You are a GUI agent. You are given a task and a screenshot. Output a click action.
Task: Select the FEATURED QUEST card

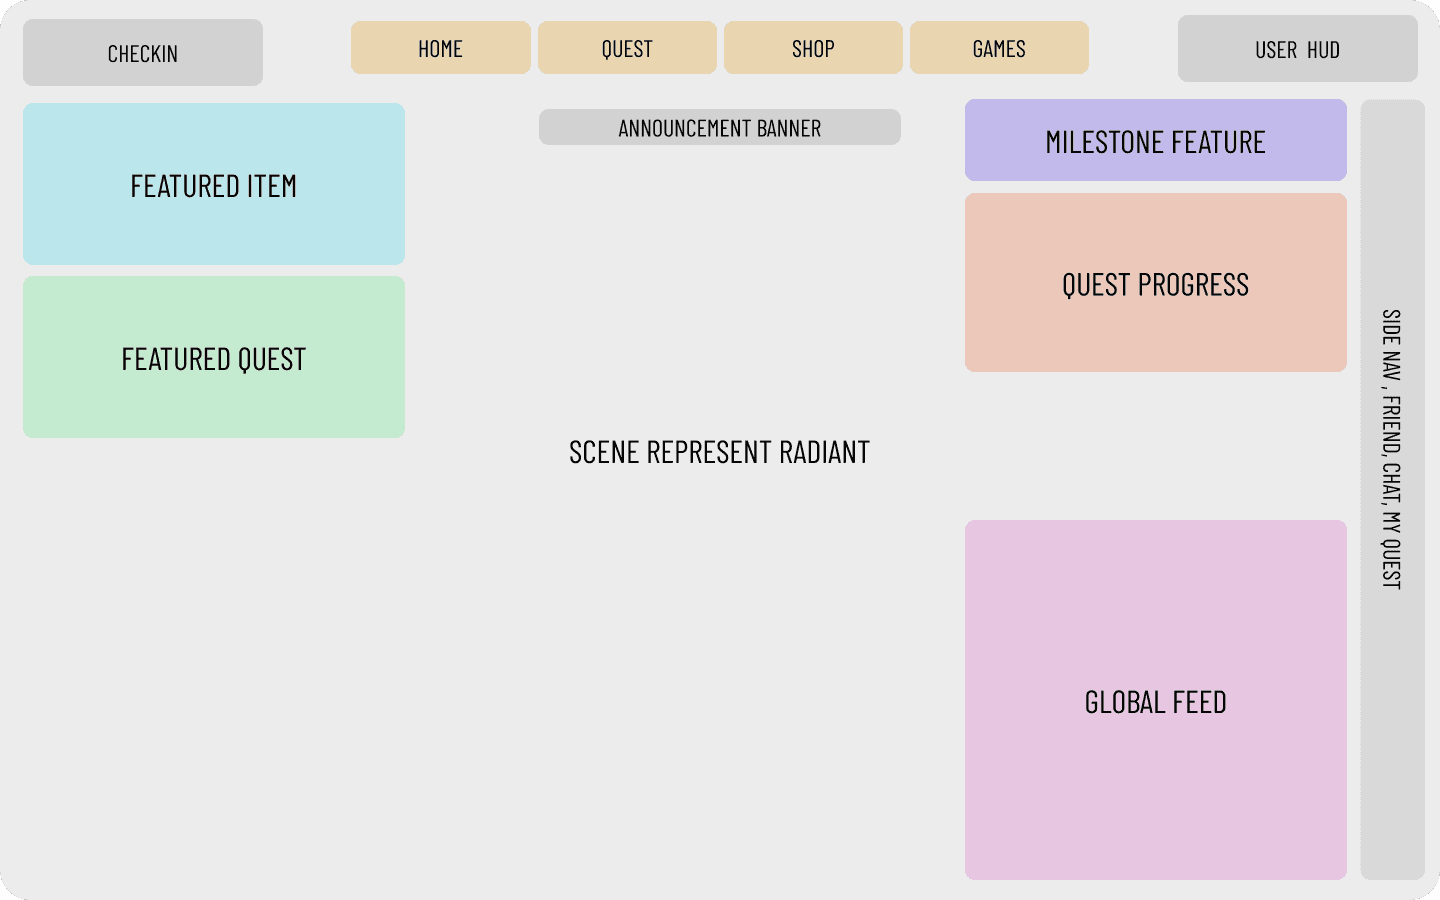(214, 357)
